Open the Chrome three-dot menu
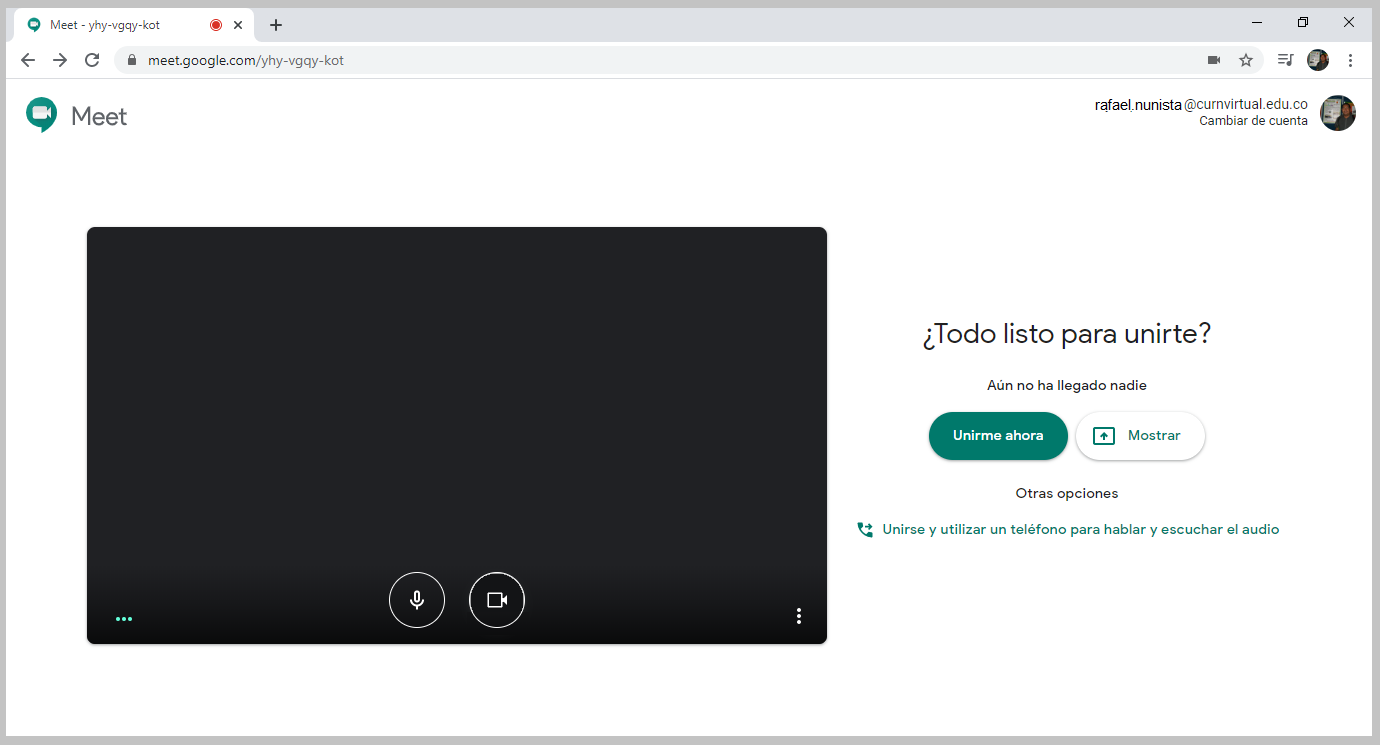The image size is (1380, 745). click(x=1350, y=60)
